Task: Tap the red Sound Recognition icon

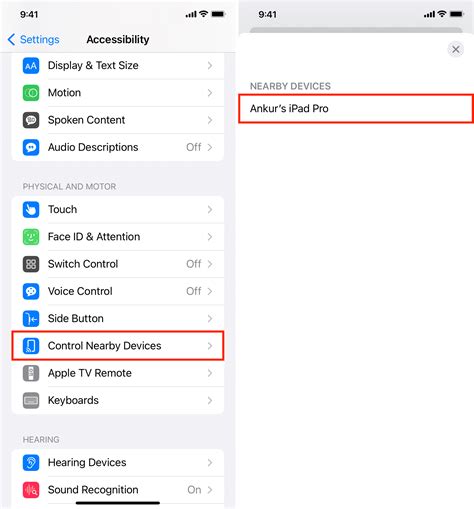Action: (x=31, y=490)
